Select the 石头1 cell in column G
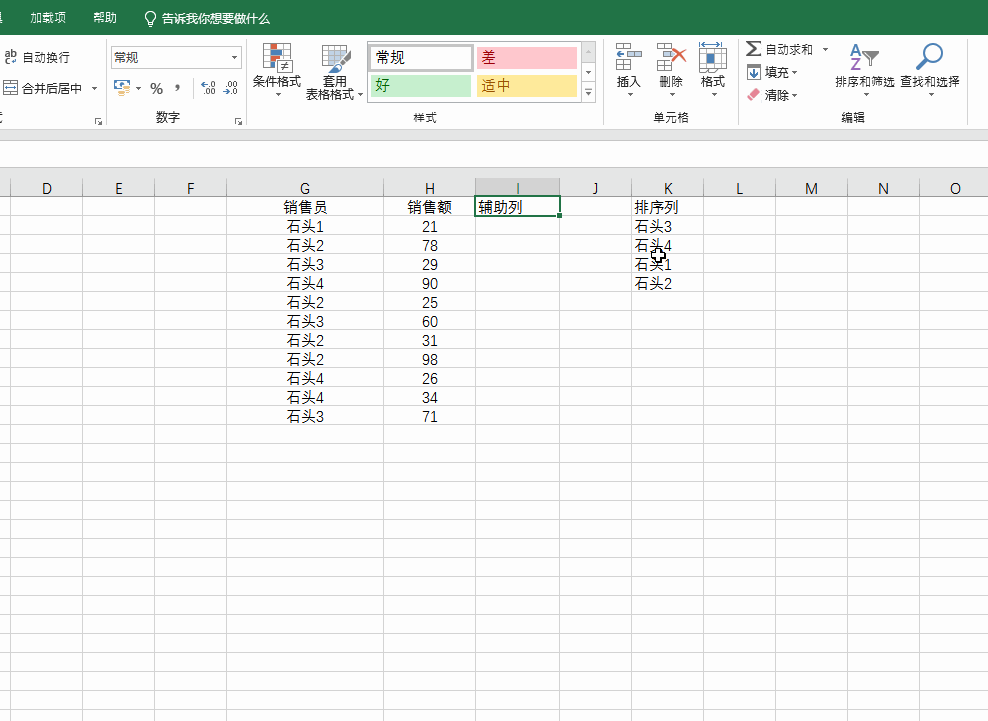 305,226
